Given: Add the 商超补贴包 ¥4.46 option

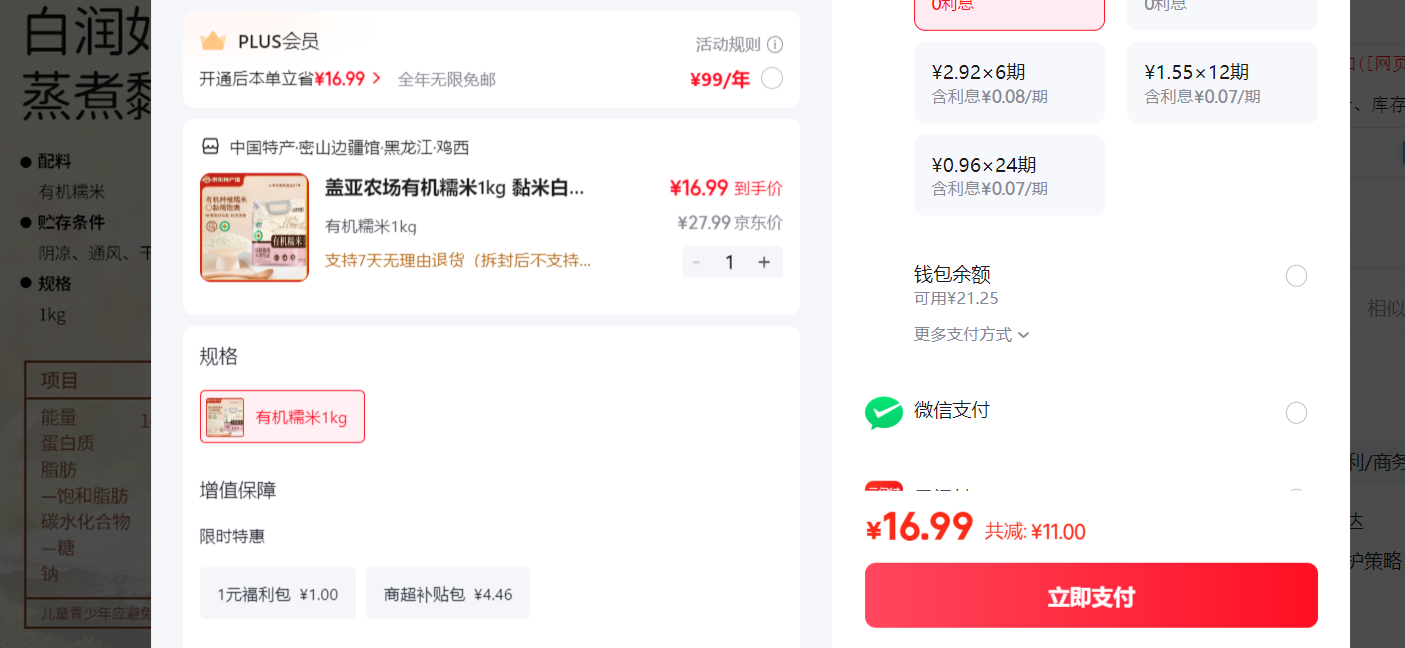Looking at the screenshot, I should (x=448, y=594).
